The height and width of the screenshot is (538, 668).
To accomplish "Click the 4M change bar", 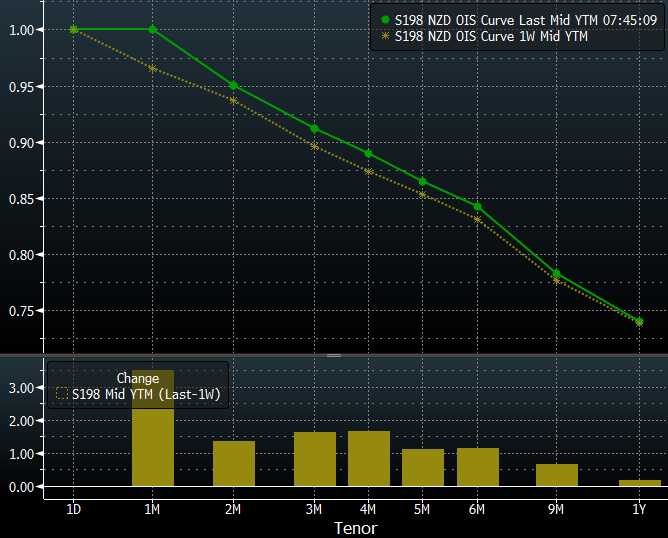I will pyautogui.click(x=368, y=459).
